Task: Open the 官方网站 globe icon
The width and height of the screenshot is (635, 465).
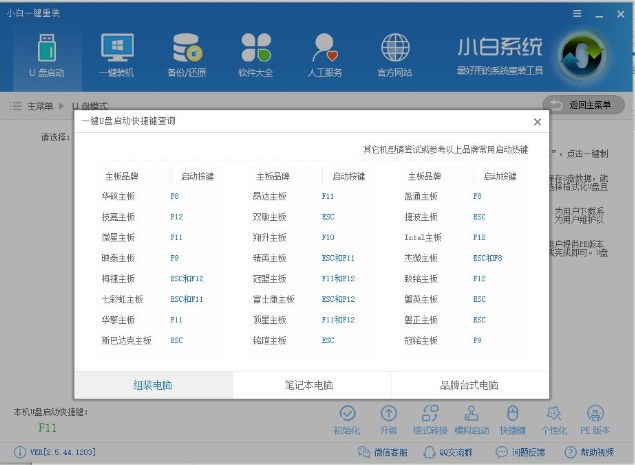Action: click(395, 47)
